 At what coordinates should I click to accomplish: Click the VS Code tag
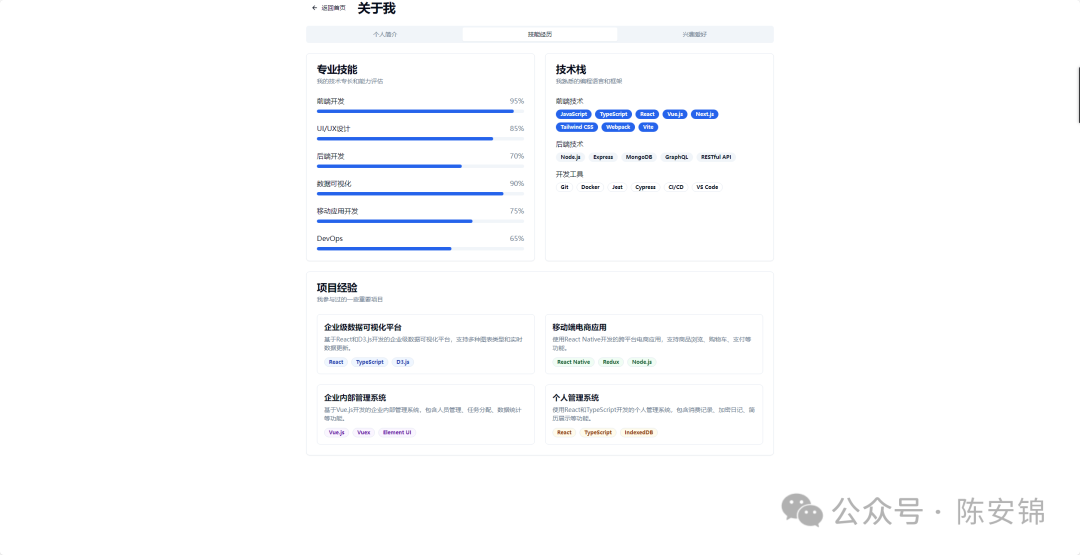[x=707, y=187]
